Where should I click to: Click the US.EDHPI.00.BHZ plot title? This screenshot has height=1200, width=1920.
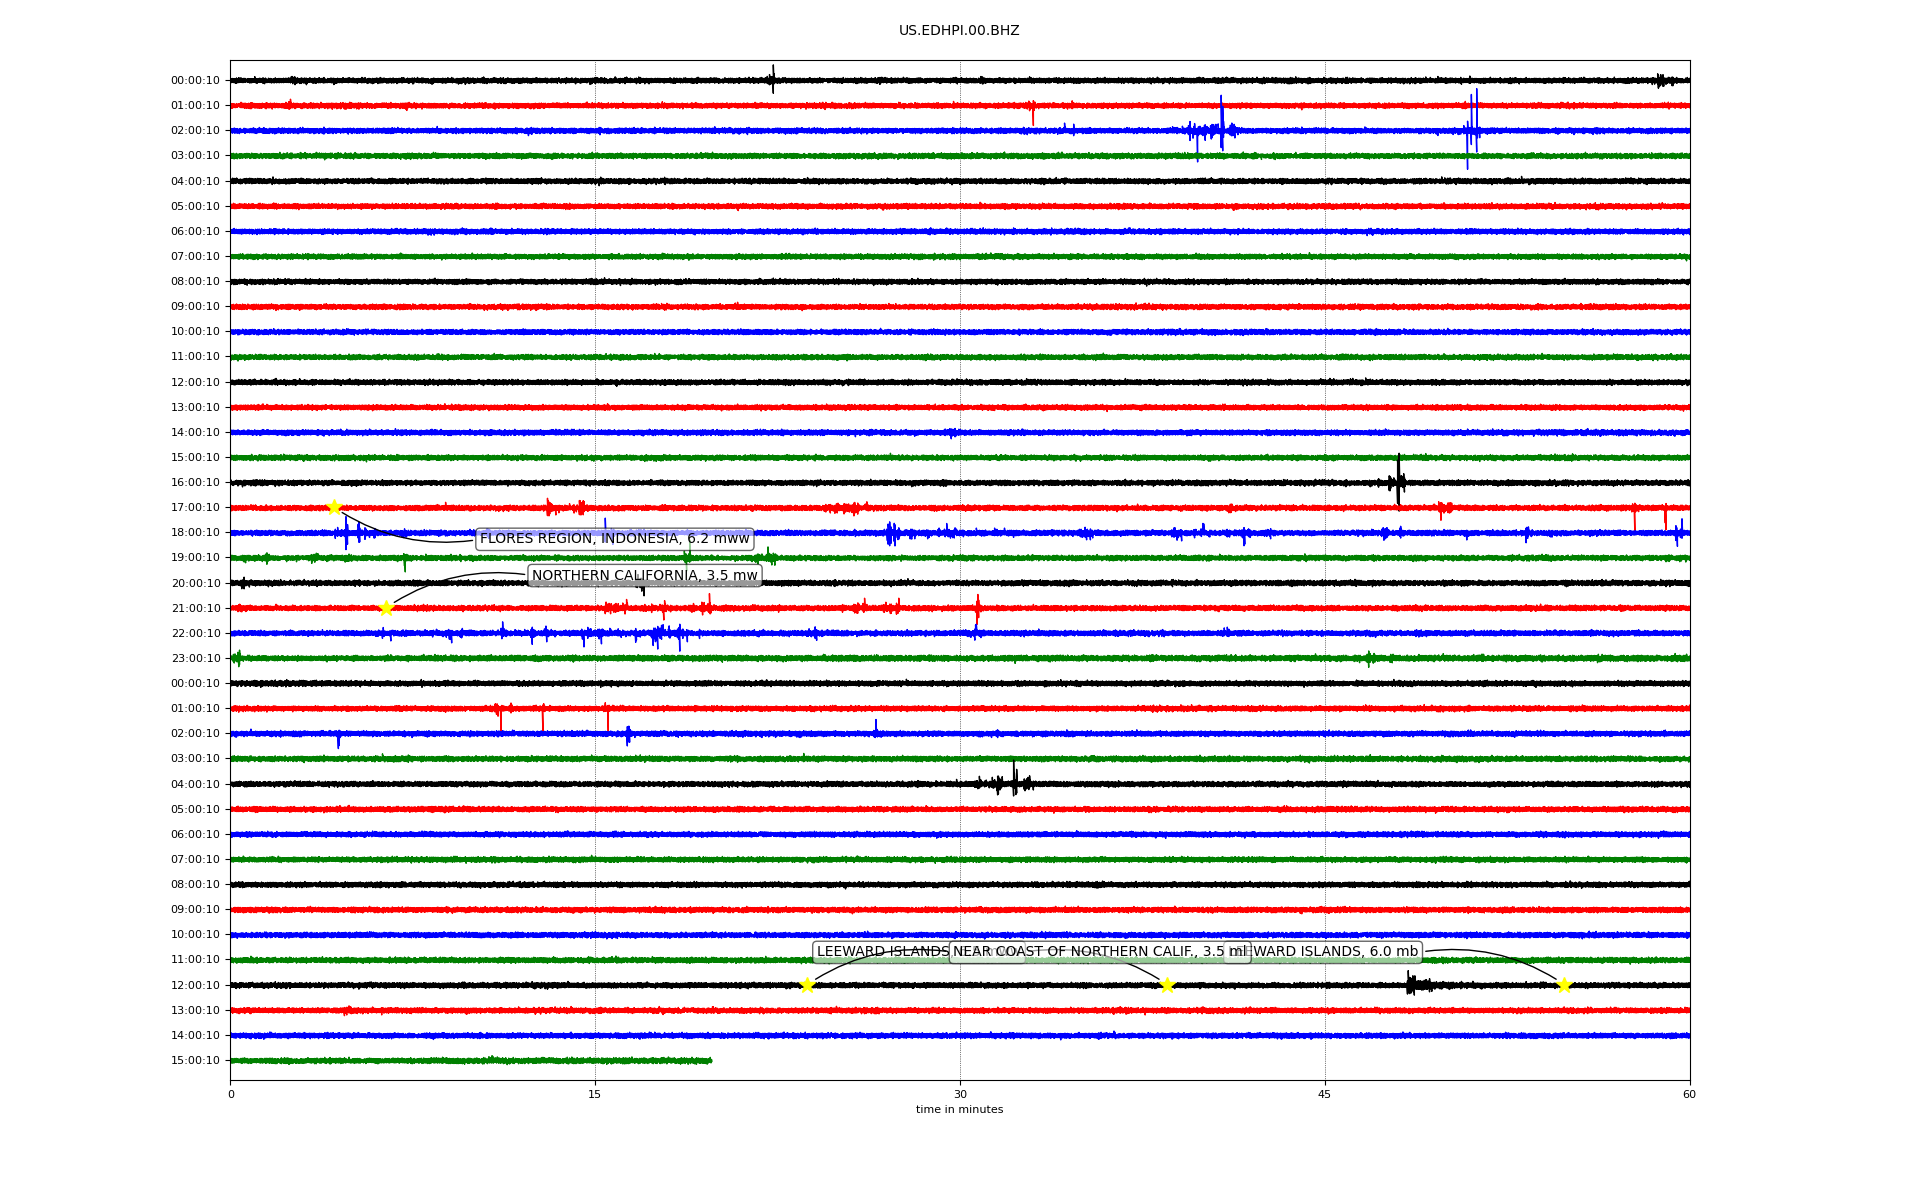coord(958,31)
